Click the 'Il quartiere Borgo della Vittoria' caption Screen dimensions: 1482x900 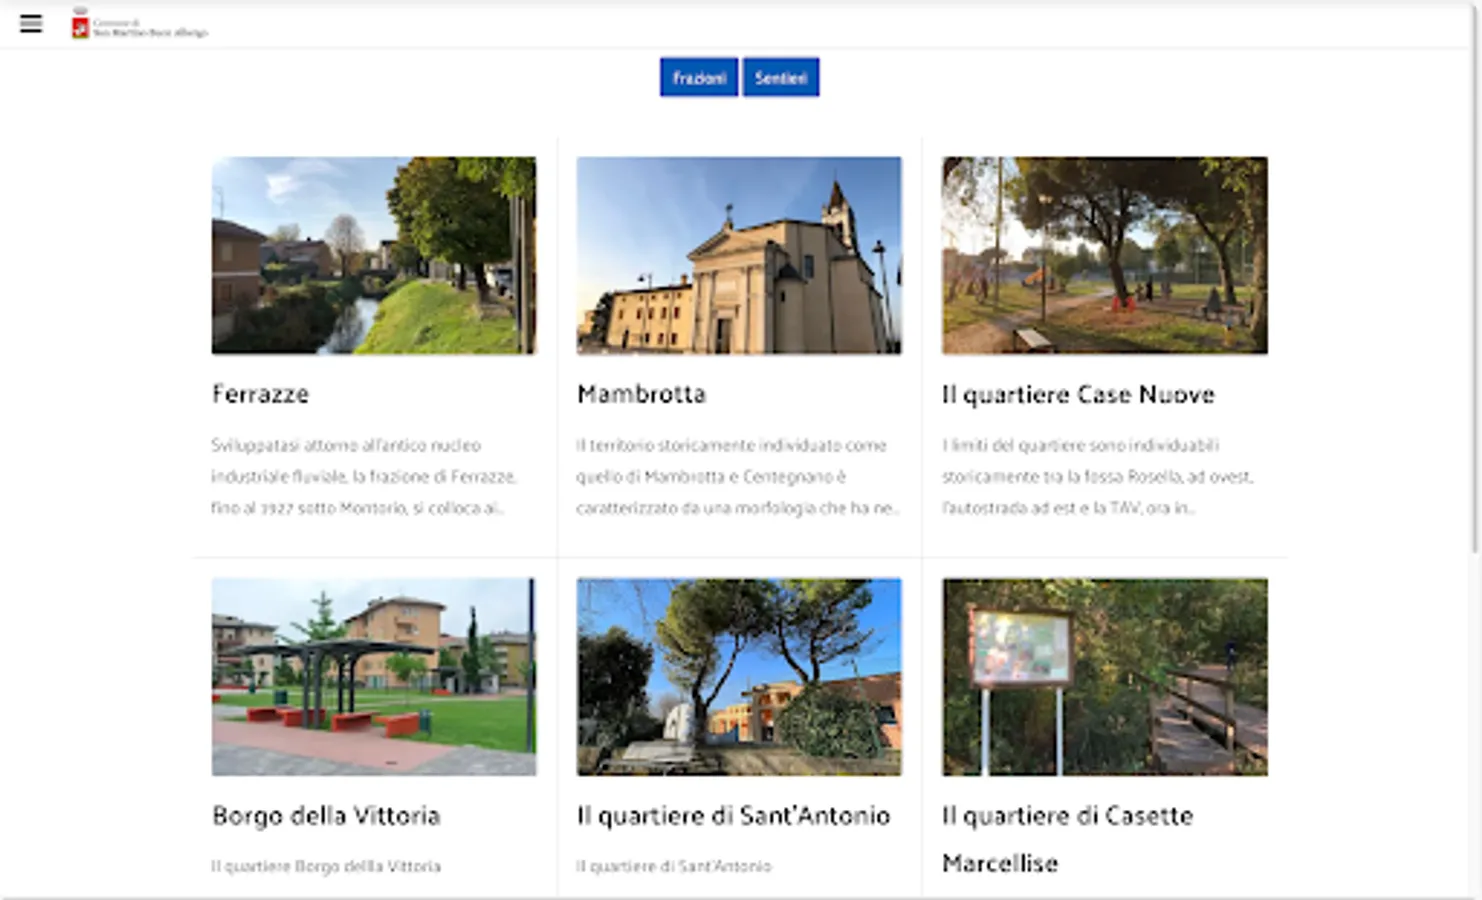[x=326, y=866]
